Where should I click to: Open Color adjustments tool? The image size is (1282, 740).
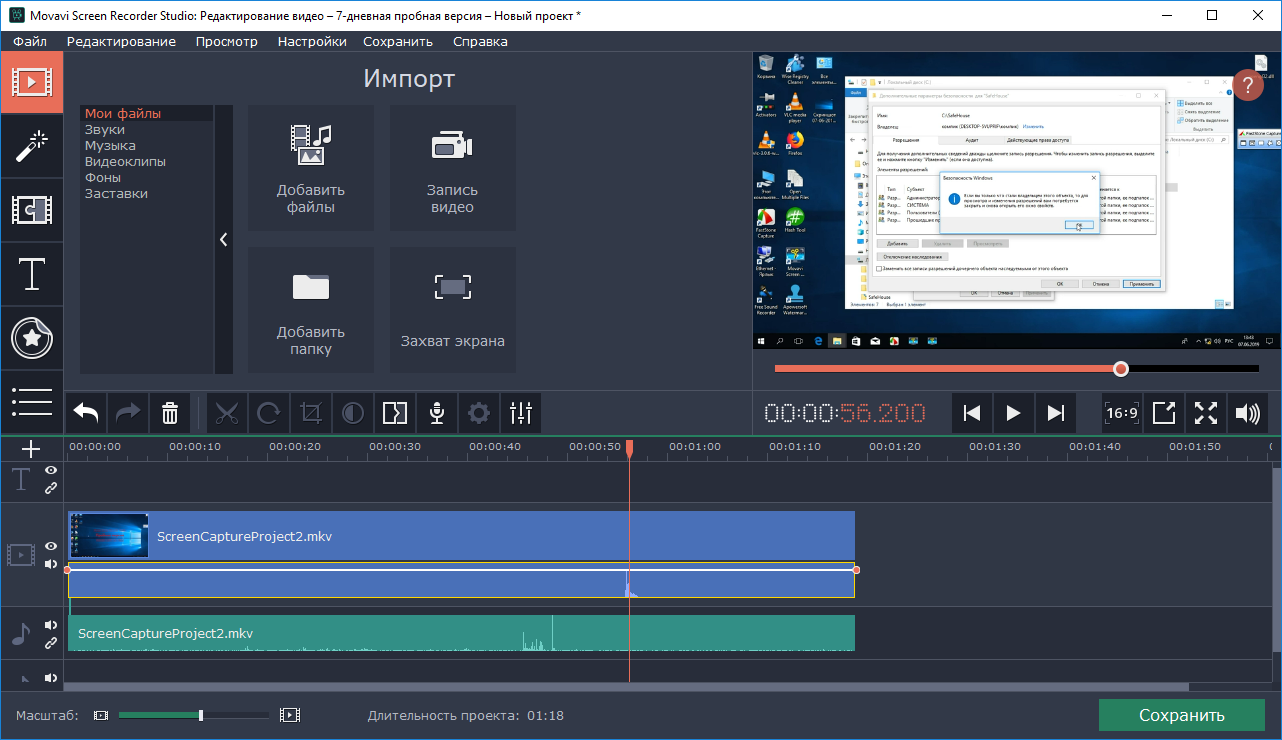click(353, 412)
